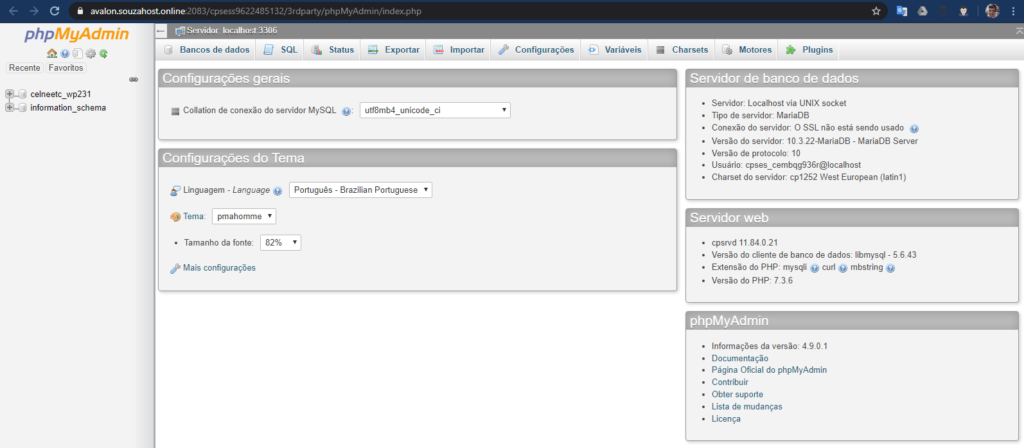Open the Tamanho da fonte dropdown showing 82%

pyautogui.click(x=281, y=242)
